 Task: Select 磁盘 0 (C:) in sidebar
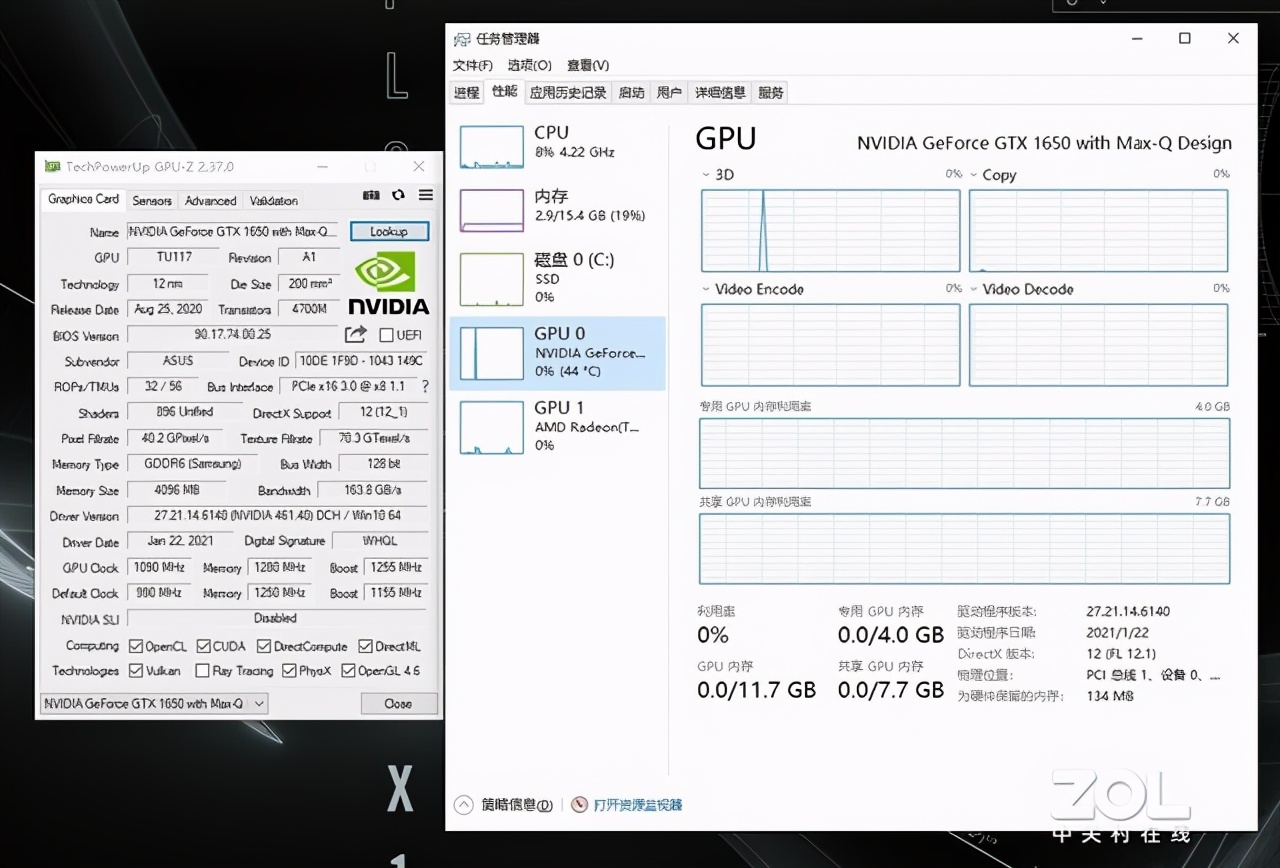[557, 279]
